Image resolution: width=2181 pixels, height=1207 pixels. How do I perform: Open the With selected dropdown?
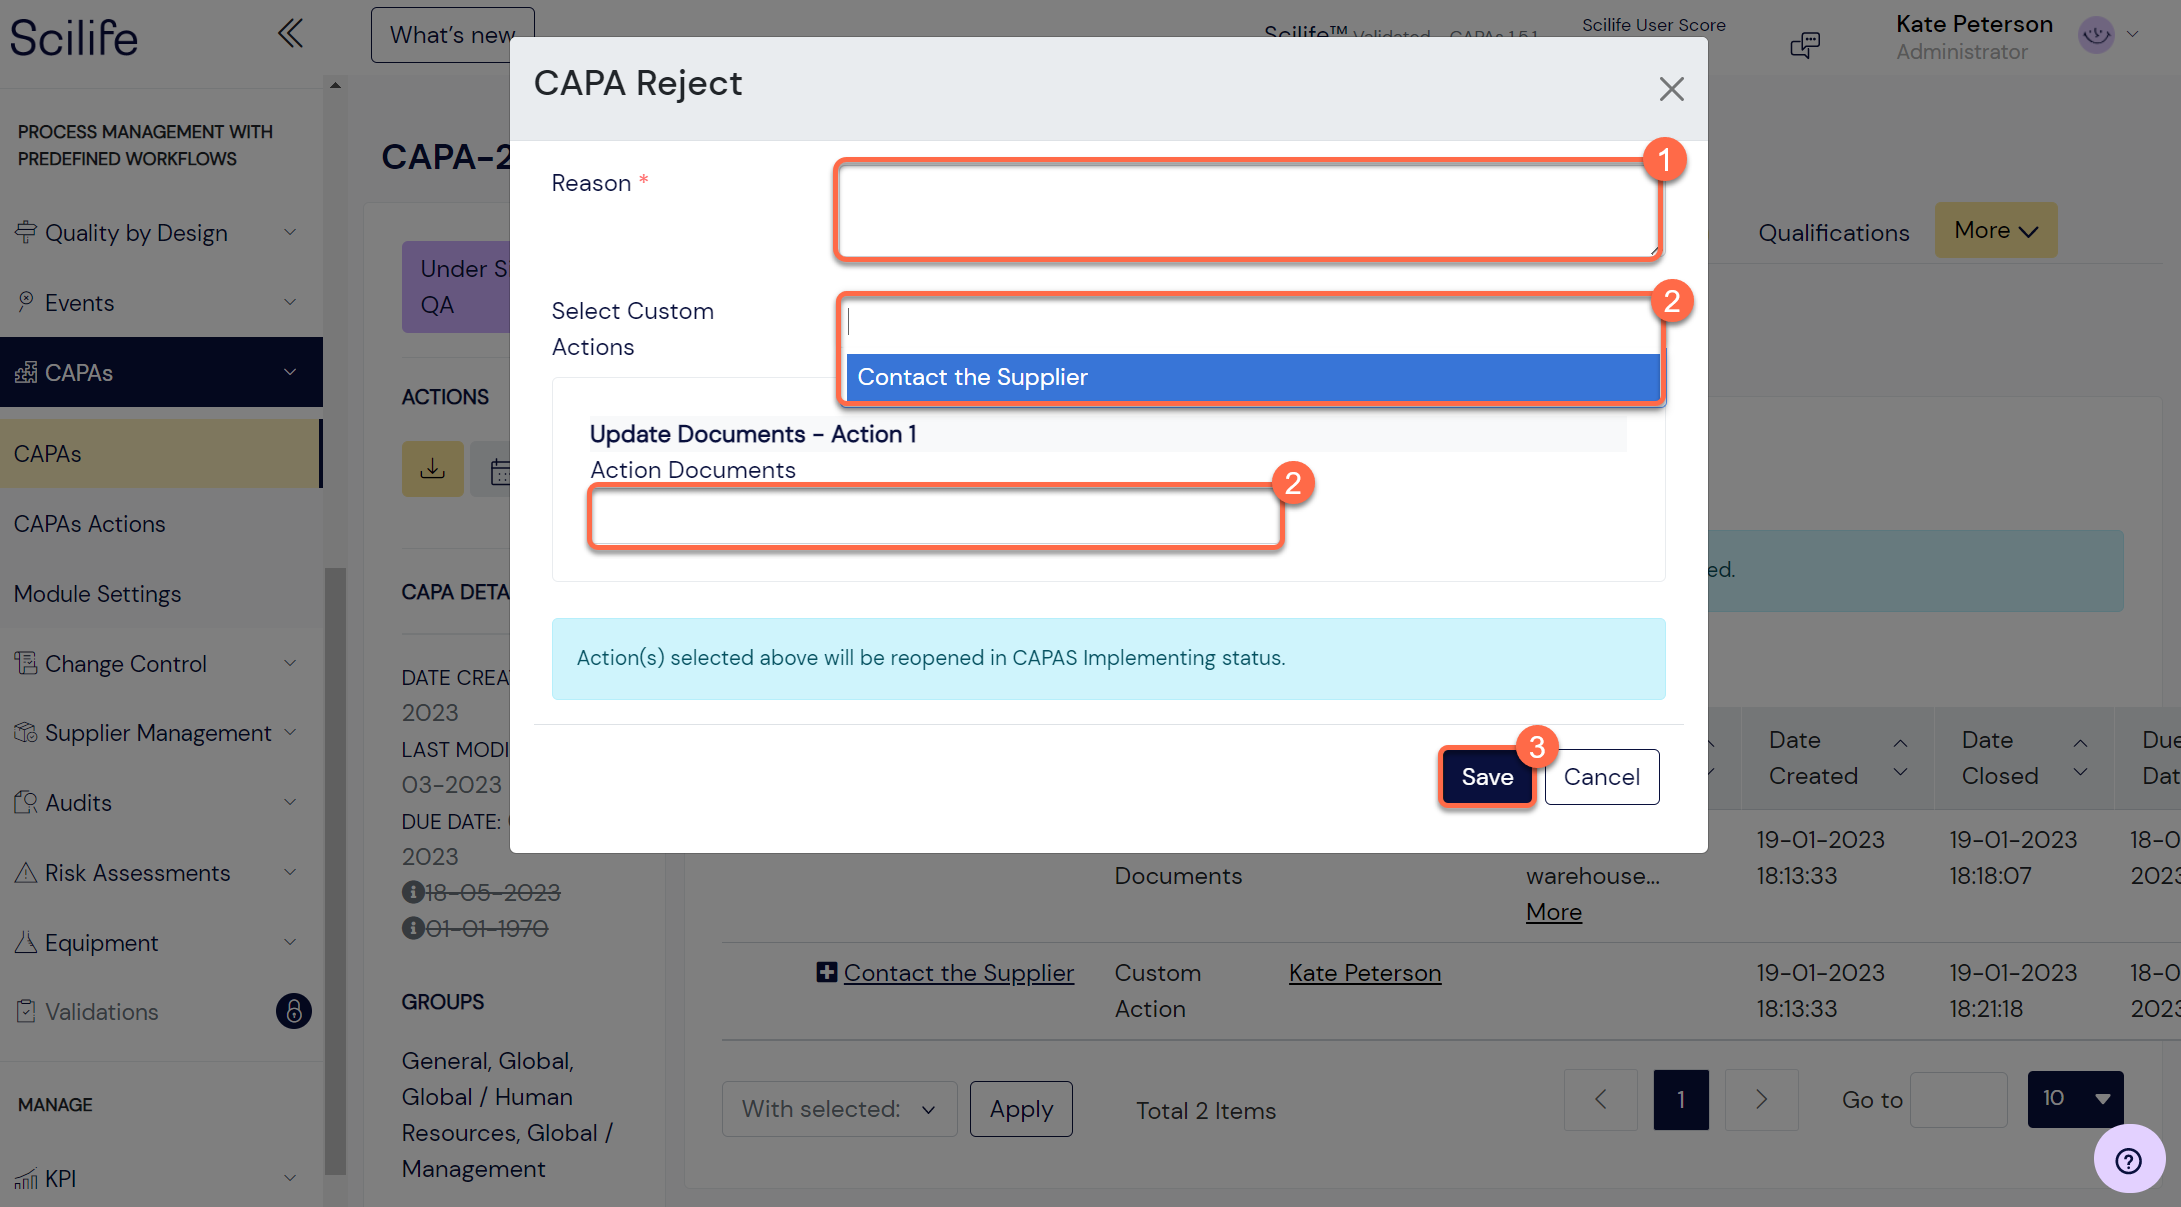click(839, 1108)
